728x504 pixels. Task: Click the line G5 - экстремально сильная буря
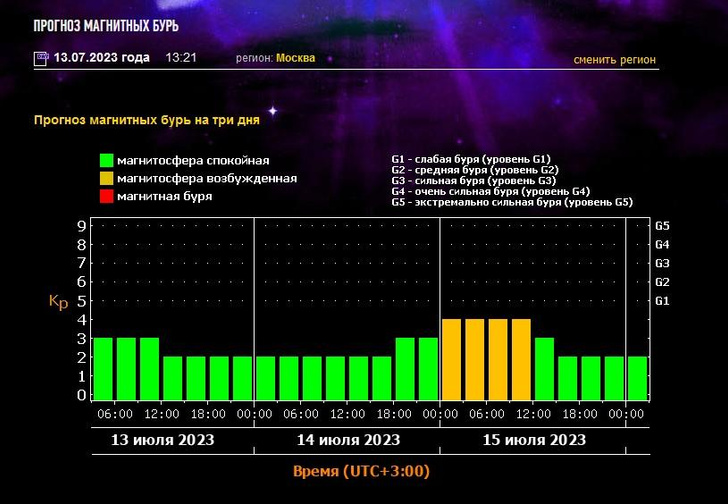point(512,202)
